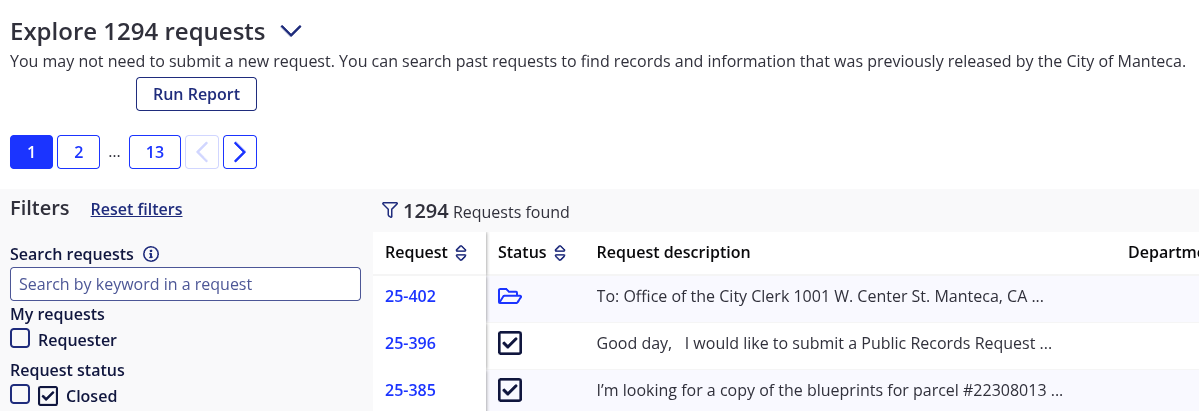The height and width of the screenshot is (411, 1199).
Task: Click the Search by keyword input field
Action: pyautogui.click(x=185, y=284)
